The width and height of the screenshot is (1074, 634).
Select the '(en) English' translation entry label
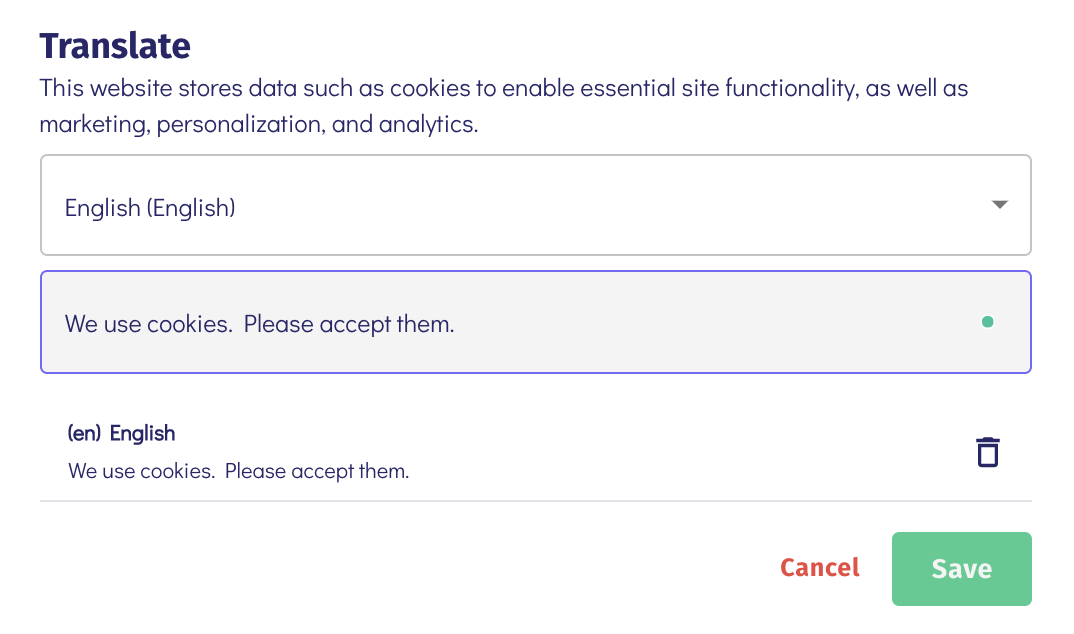[x=121, y=433]
